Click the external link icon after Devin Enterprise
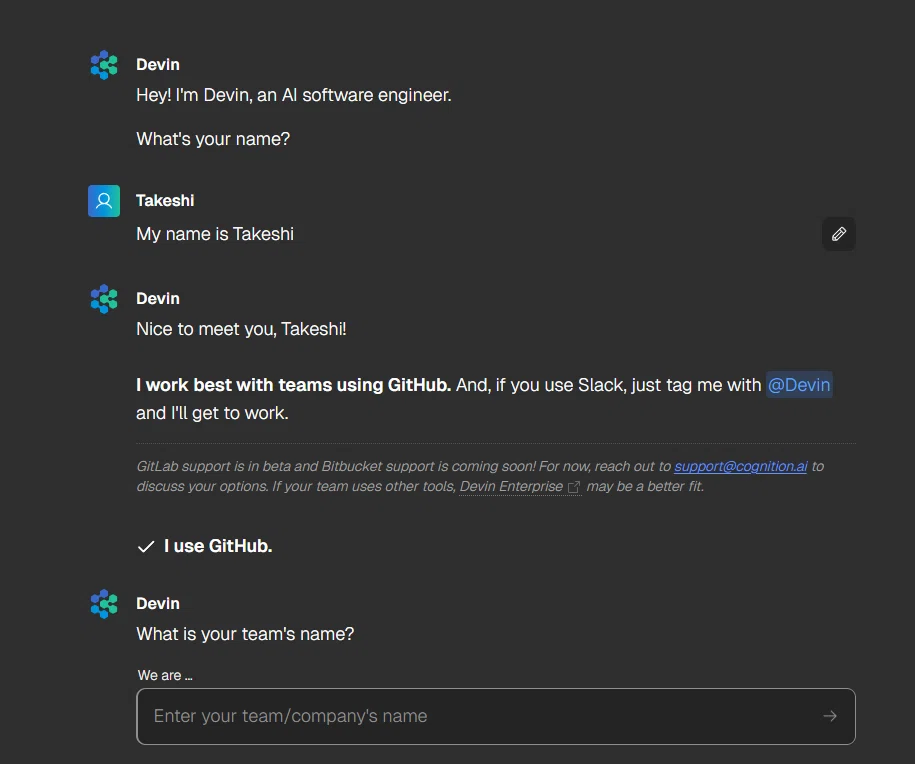 coord(574,487)
